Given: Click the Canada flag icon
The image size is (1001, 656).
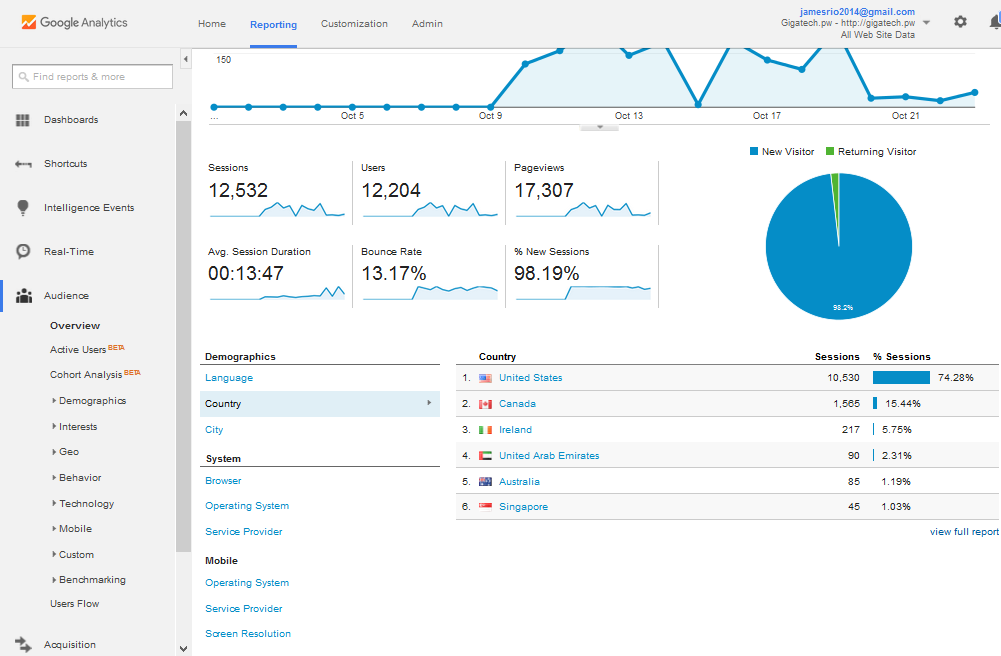Looking at the screenshot, I should tap(485, 404).
